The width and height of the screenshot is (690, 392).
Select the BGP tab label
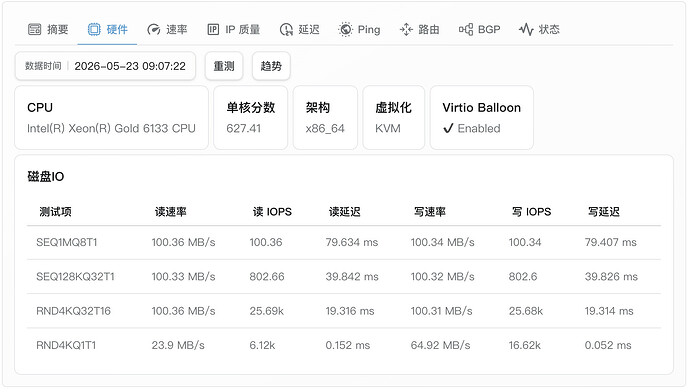(x=489, y=29)
